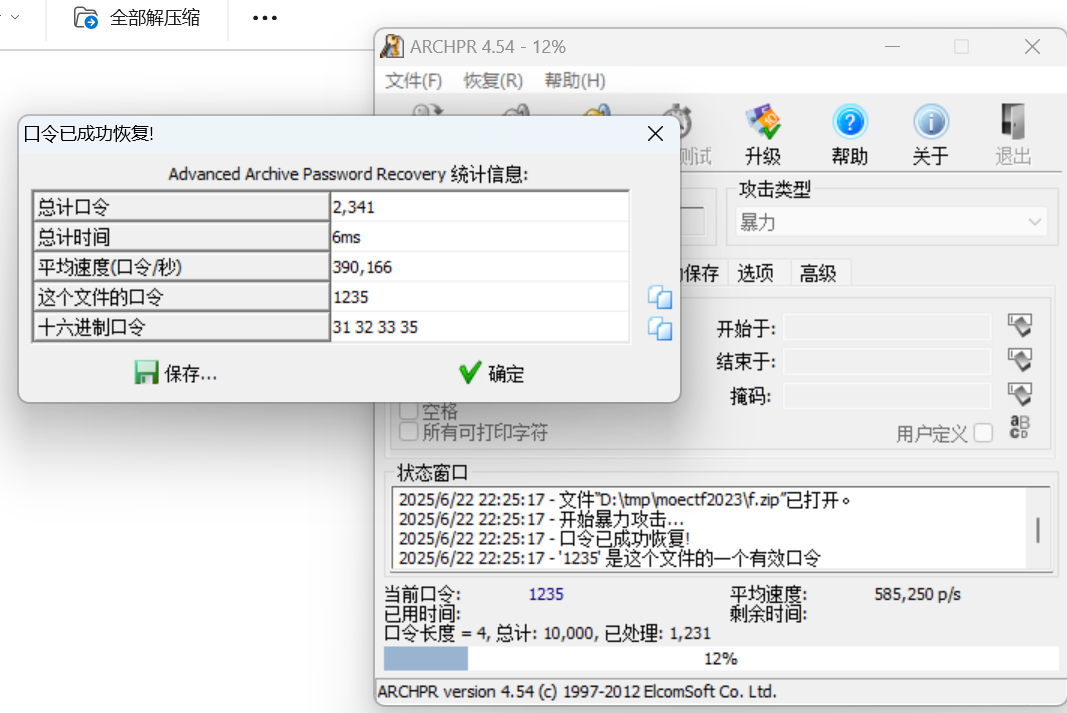Click the log line mentioning f.zip 已打开
Screen dimensions: 1067x713
click(624, 500)
